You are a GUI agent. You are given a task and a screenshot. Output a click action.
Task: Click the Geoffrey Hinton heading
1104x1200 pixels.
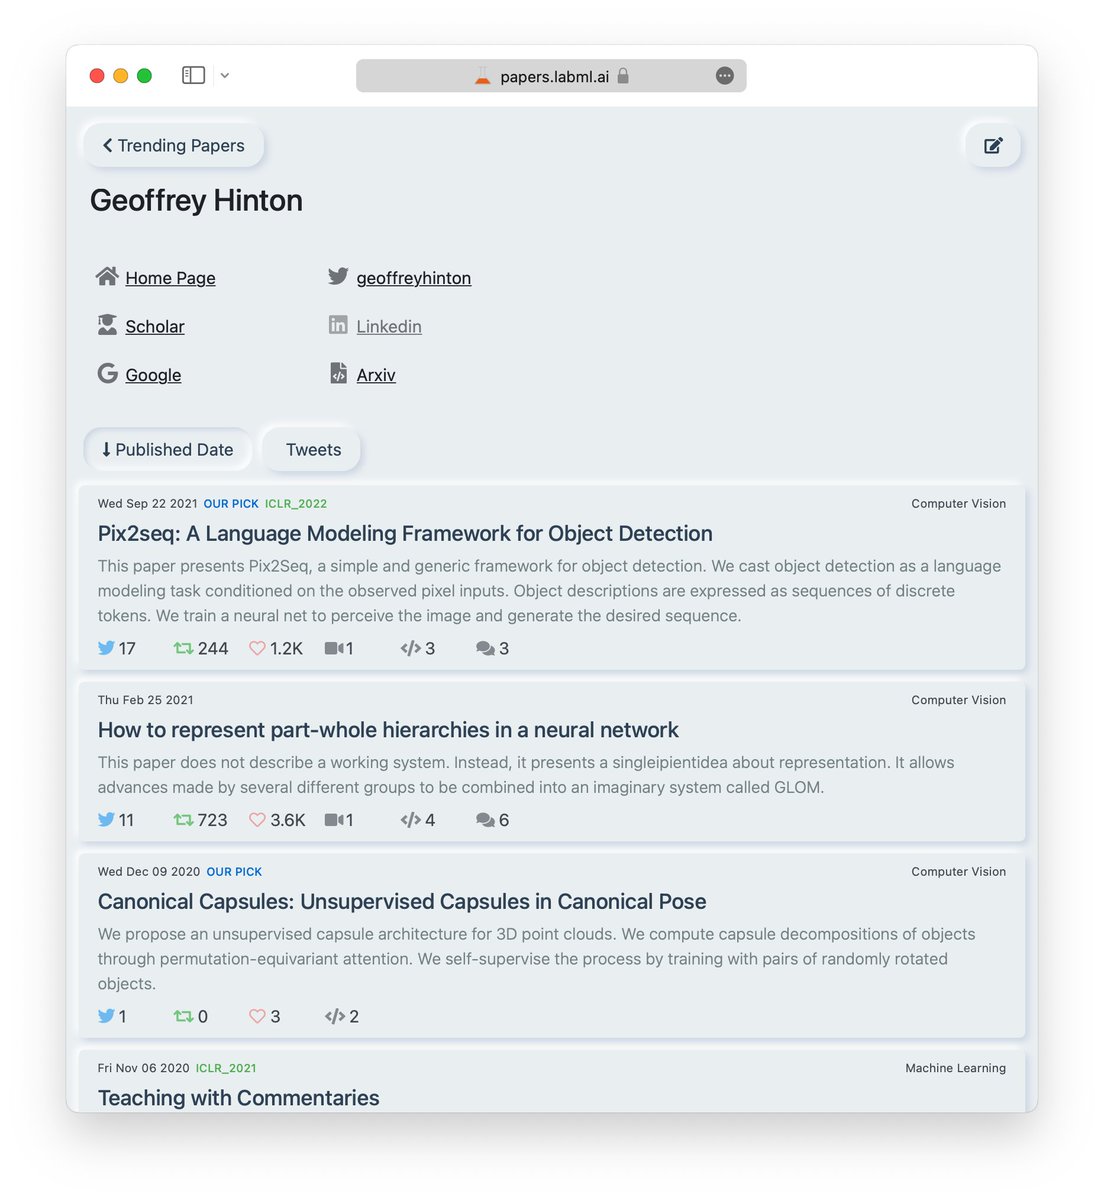[196, 200]
